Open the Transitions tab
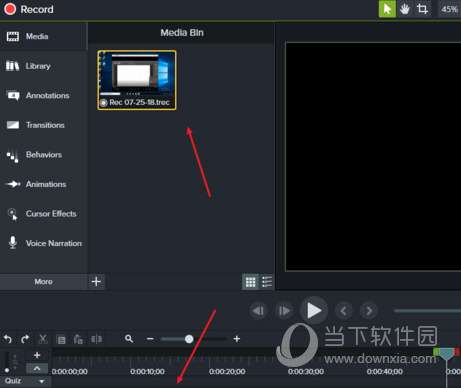 pos(43,125)
